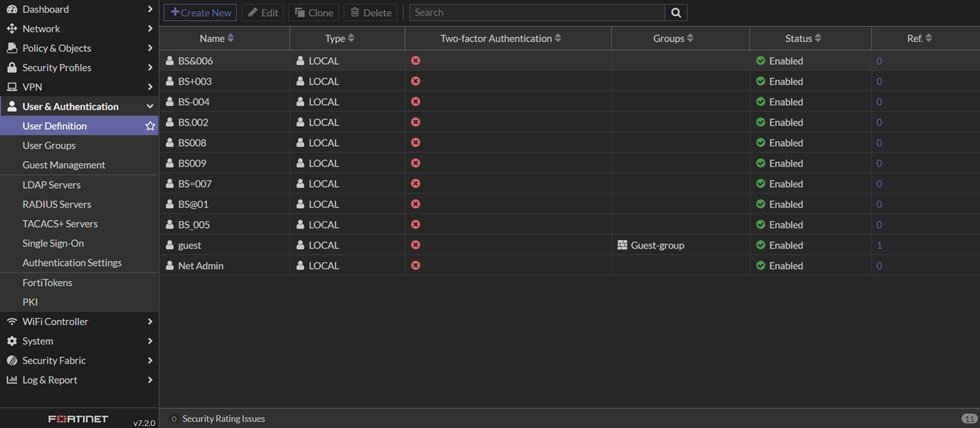The image size is (980, 428).
Task: Click the WiFi Controller sidebar icon
Action: coord(12,322)
